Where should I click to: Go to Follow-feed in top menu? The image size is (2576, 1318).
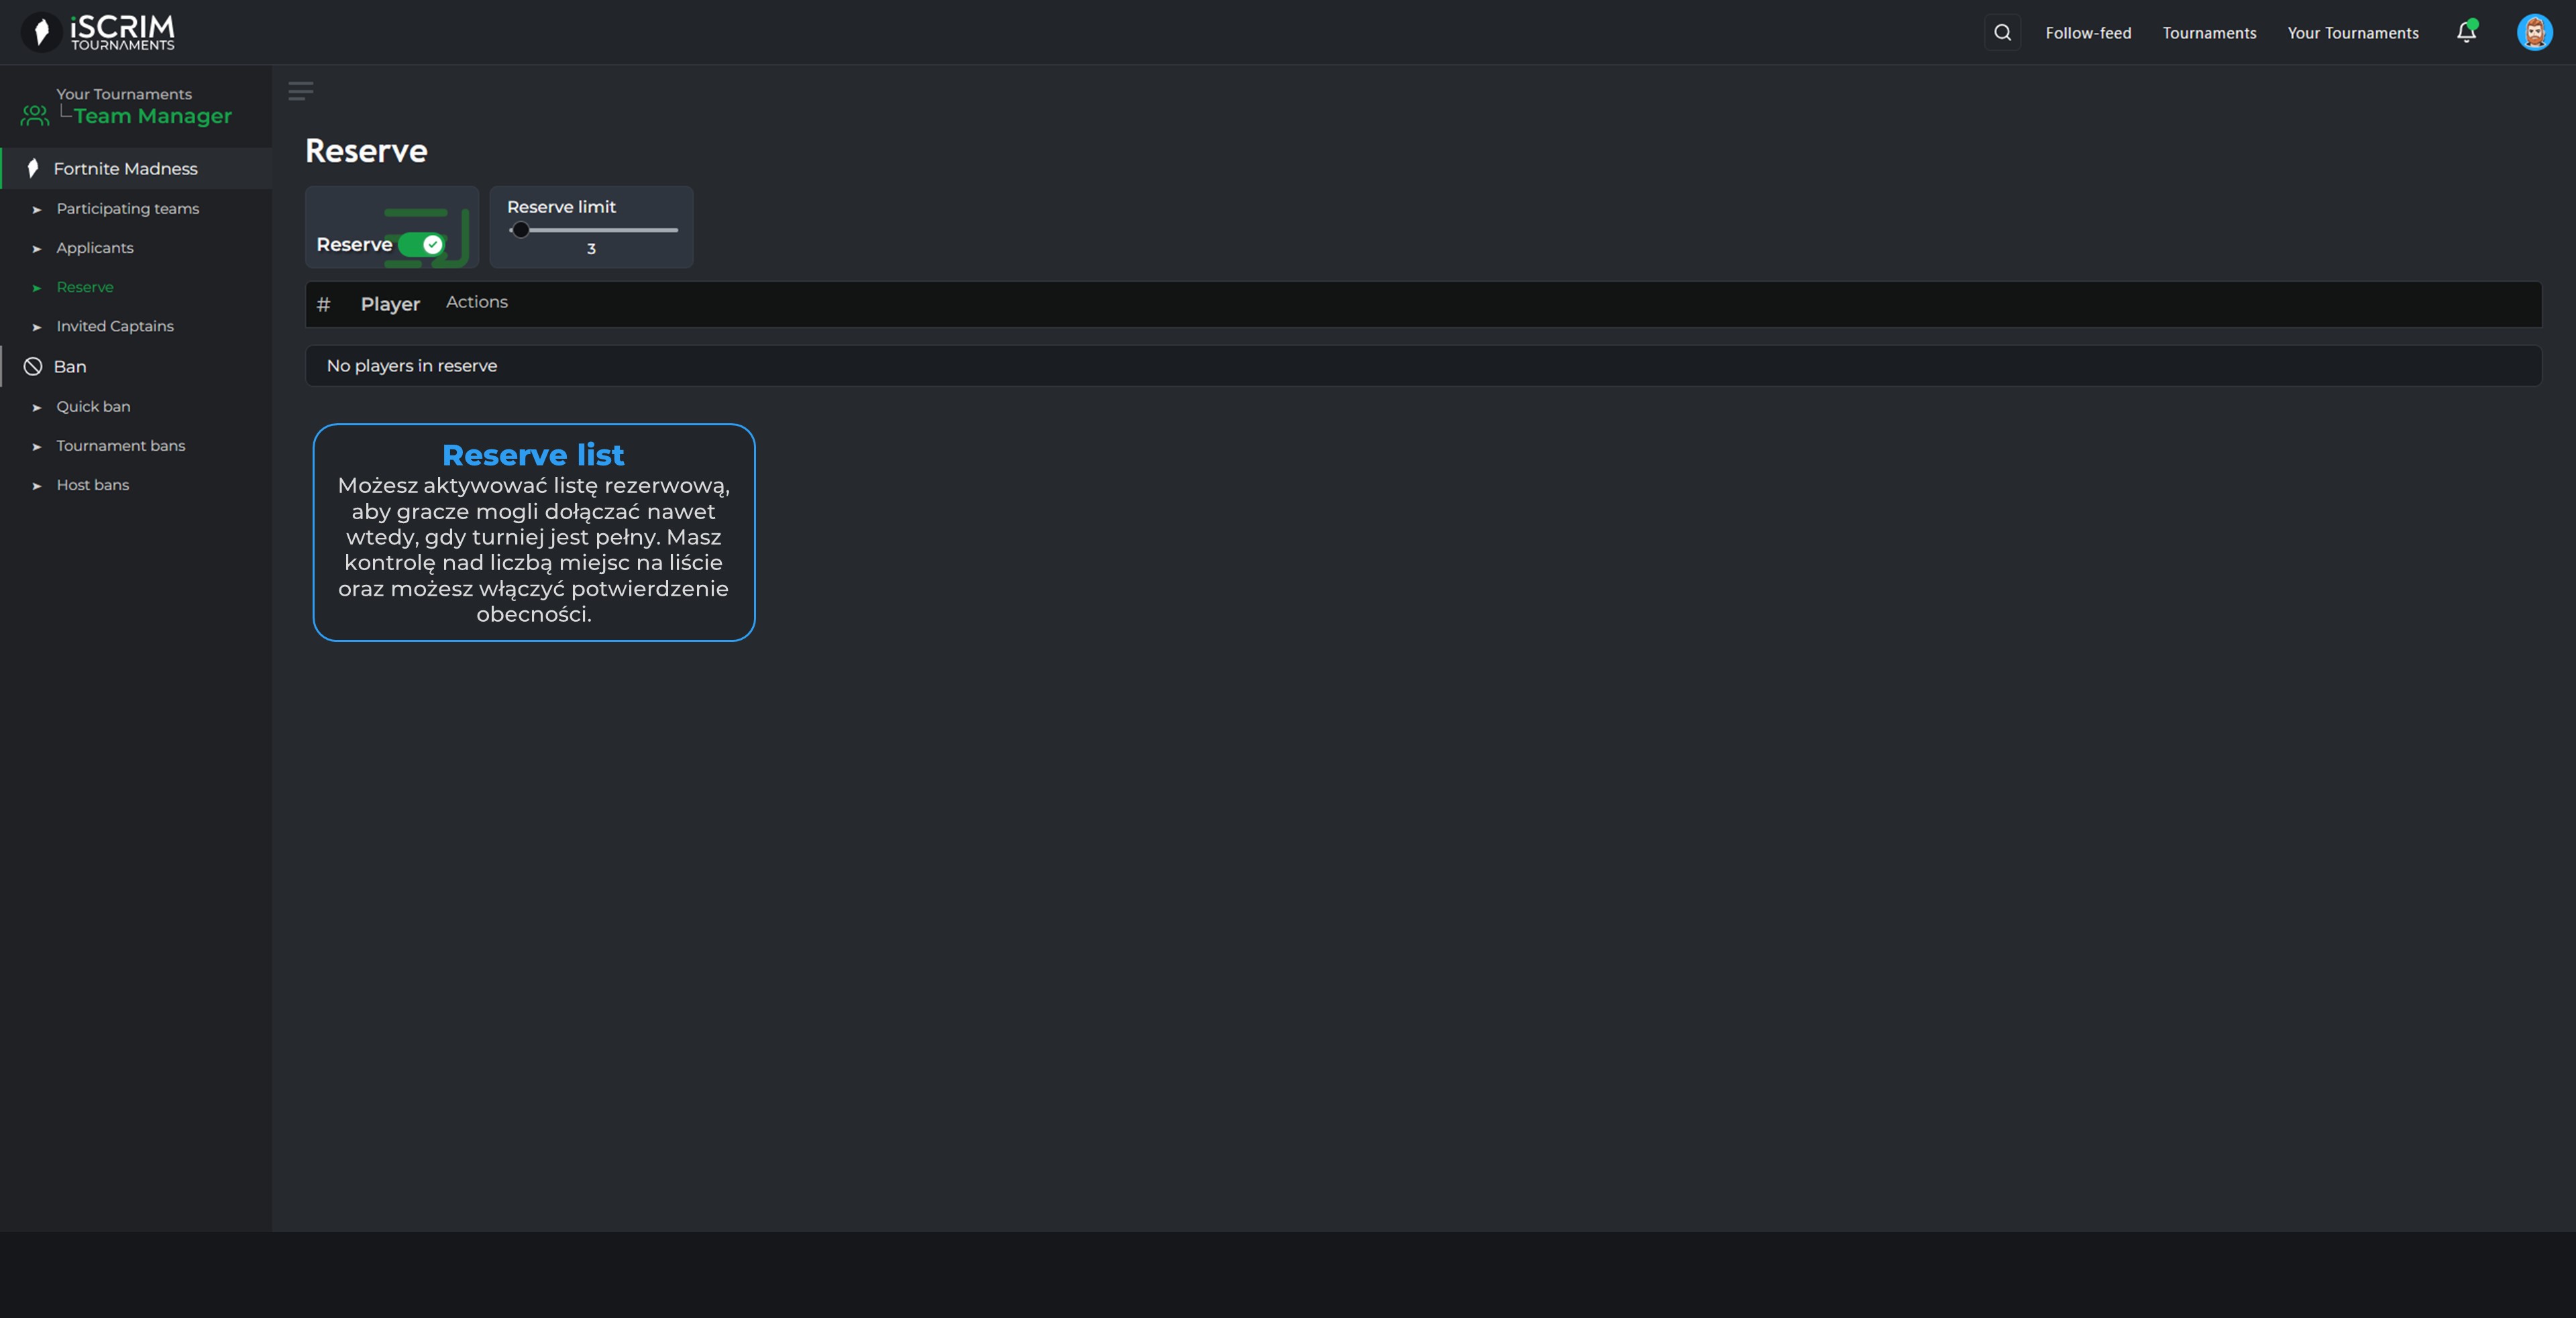coord(2088,33)
